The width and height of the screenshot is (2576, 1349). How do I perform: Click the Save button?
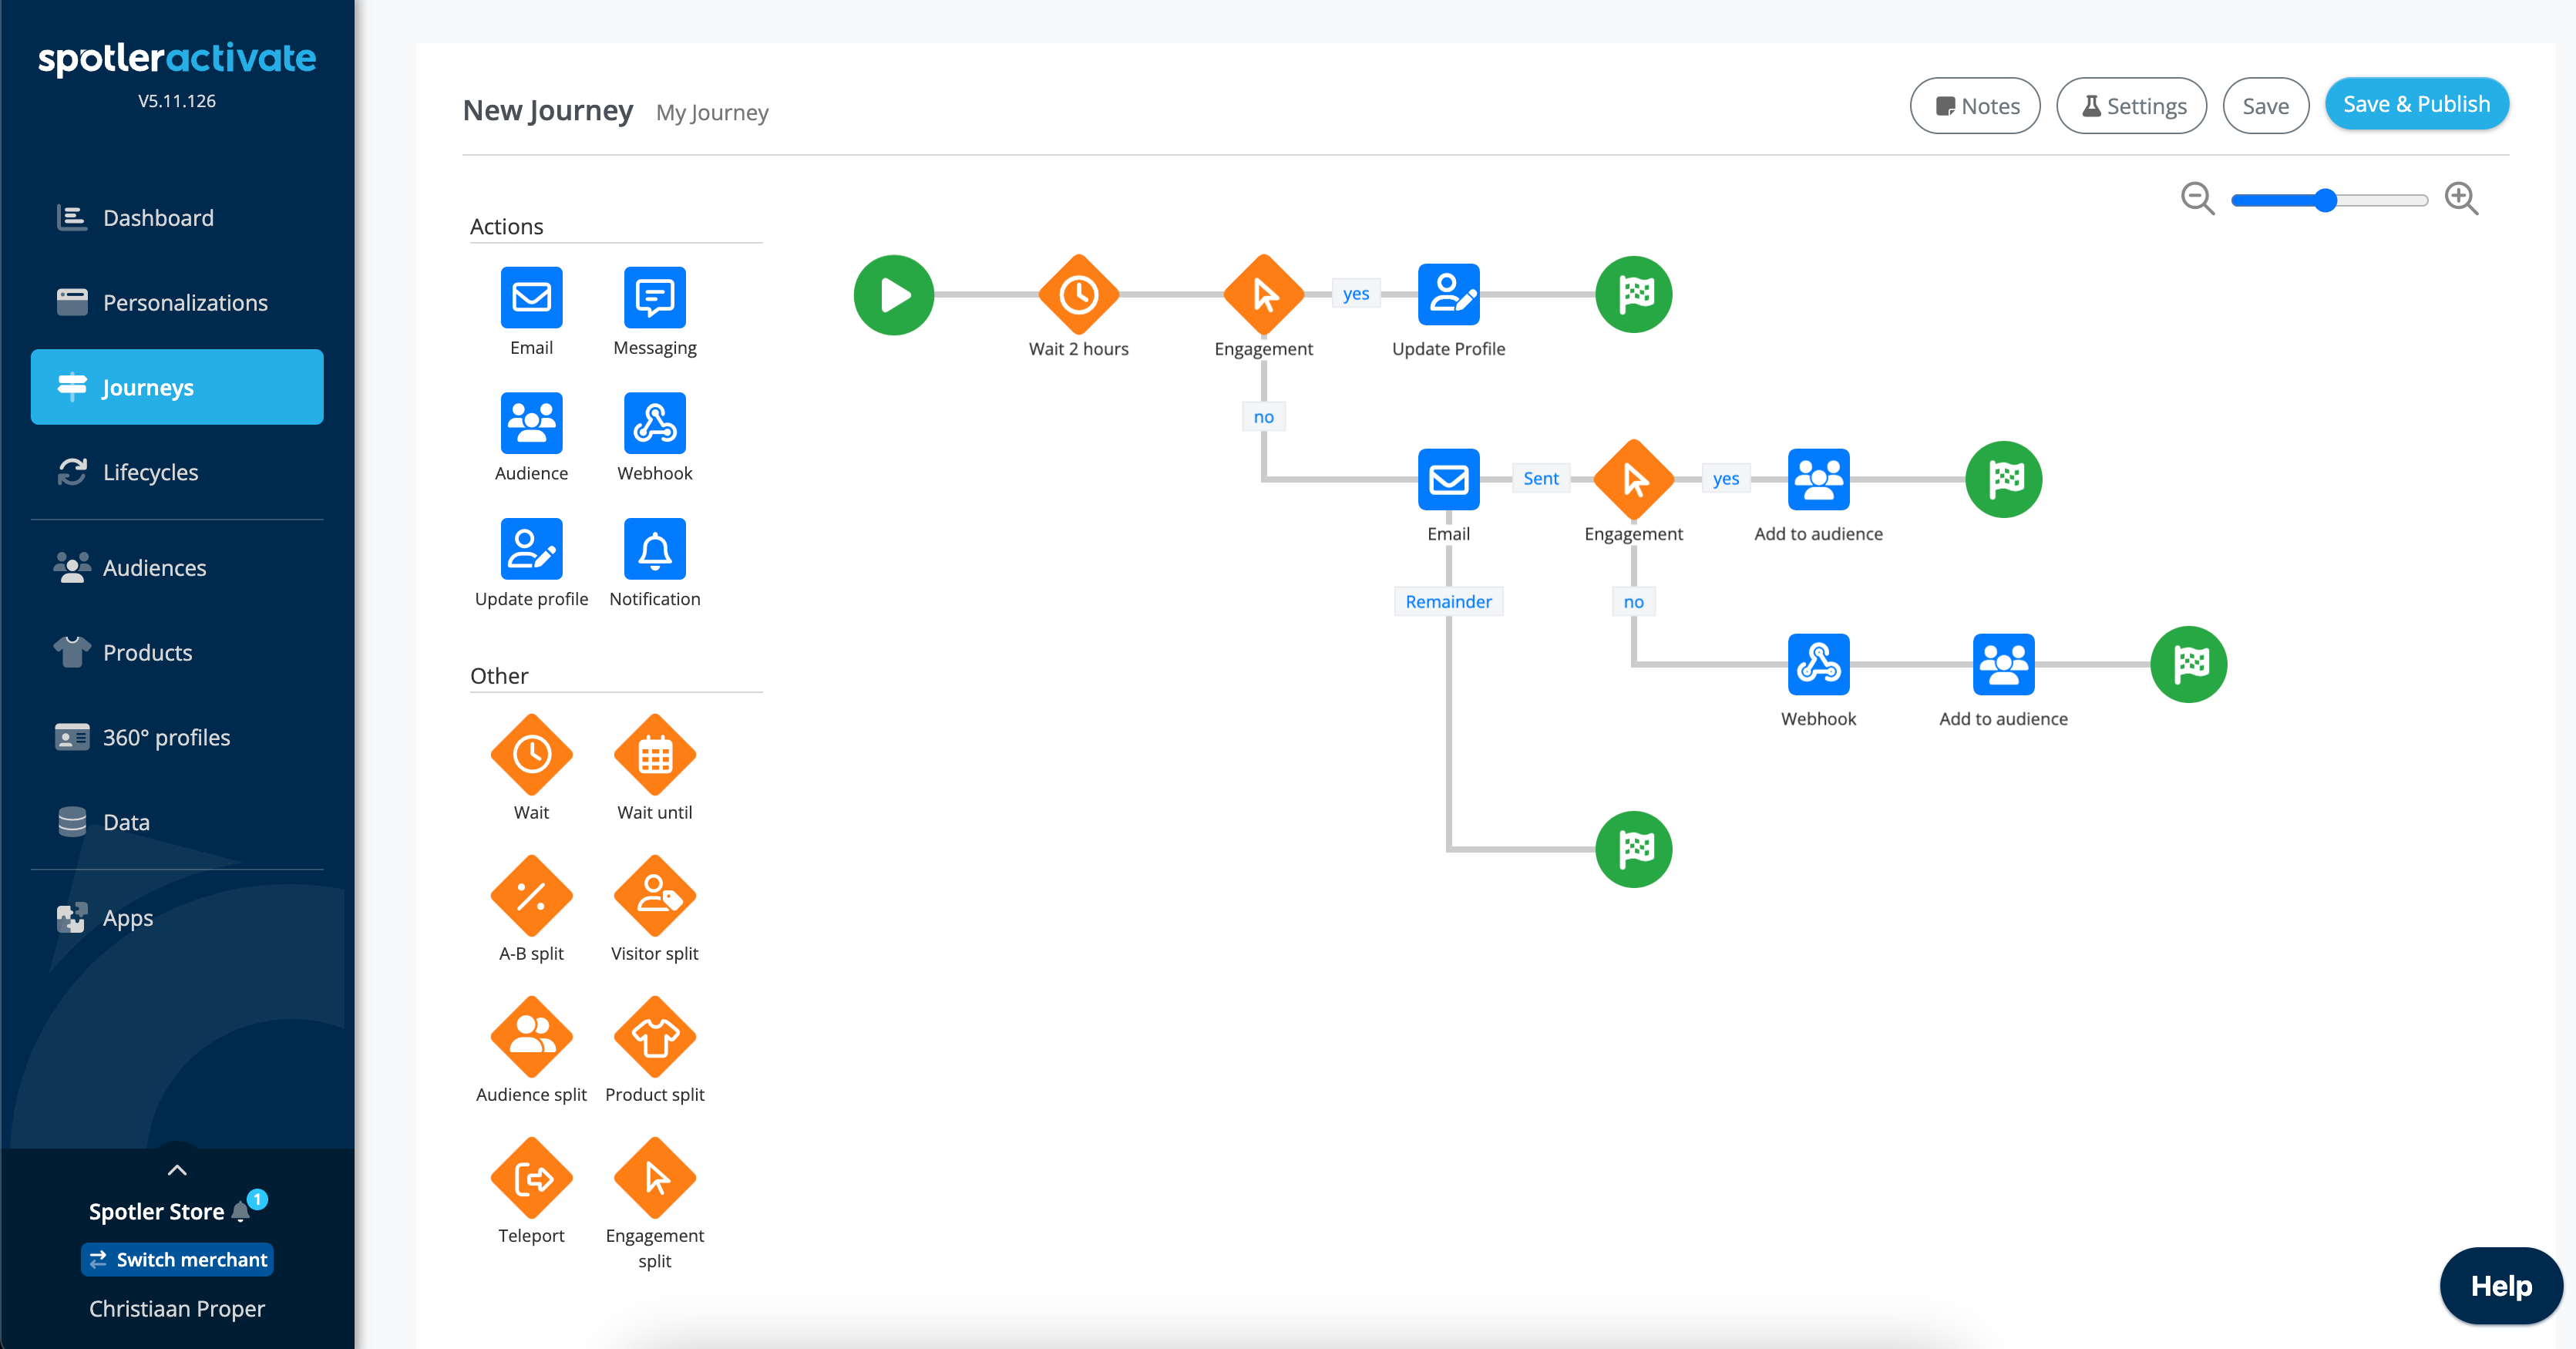[2265, 105]
